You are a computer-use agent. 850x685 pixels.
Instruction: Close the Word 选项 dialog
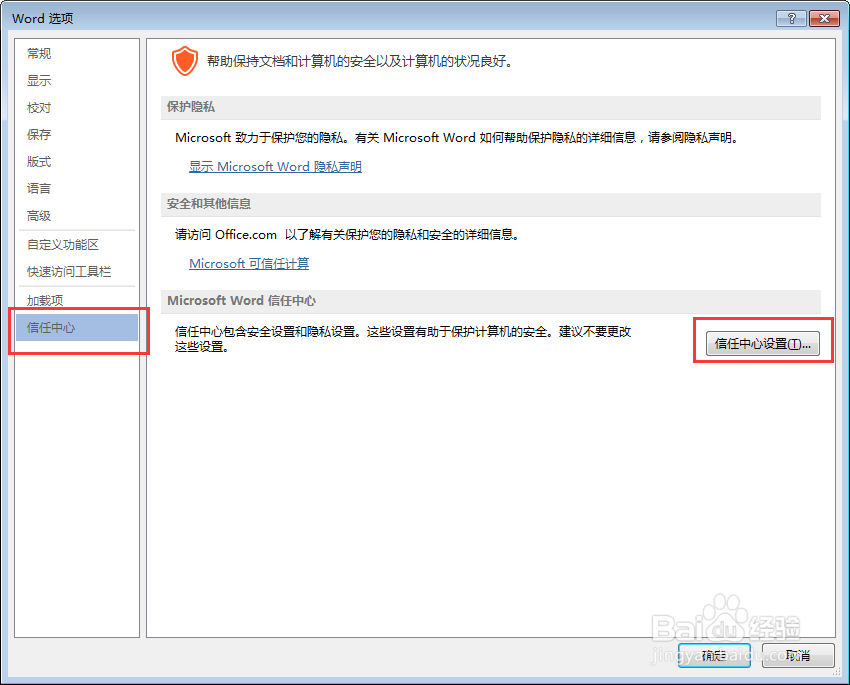(x=824, y=18)
